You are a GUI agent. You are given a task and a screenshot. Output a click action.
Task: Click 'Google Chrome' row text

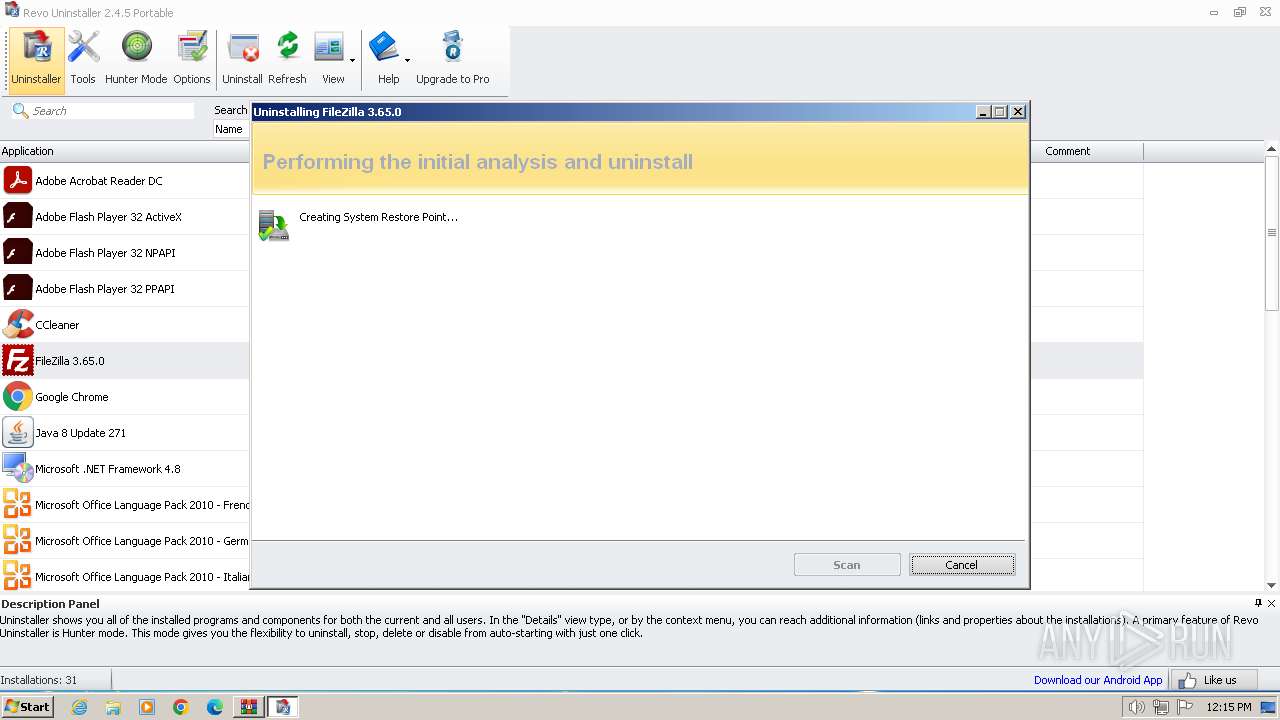(72, 397)
